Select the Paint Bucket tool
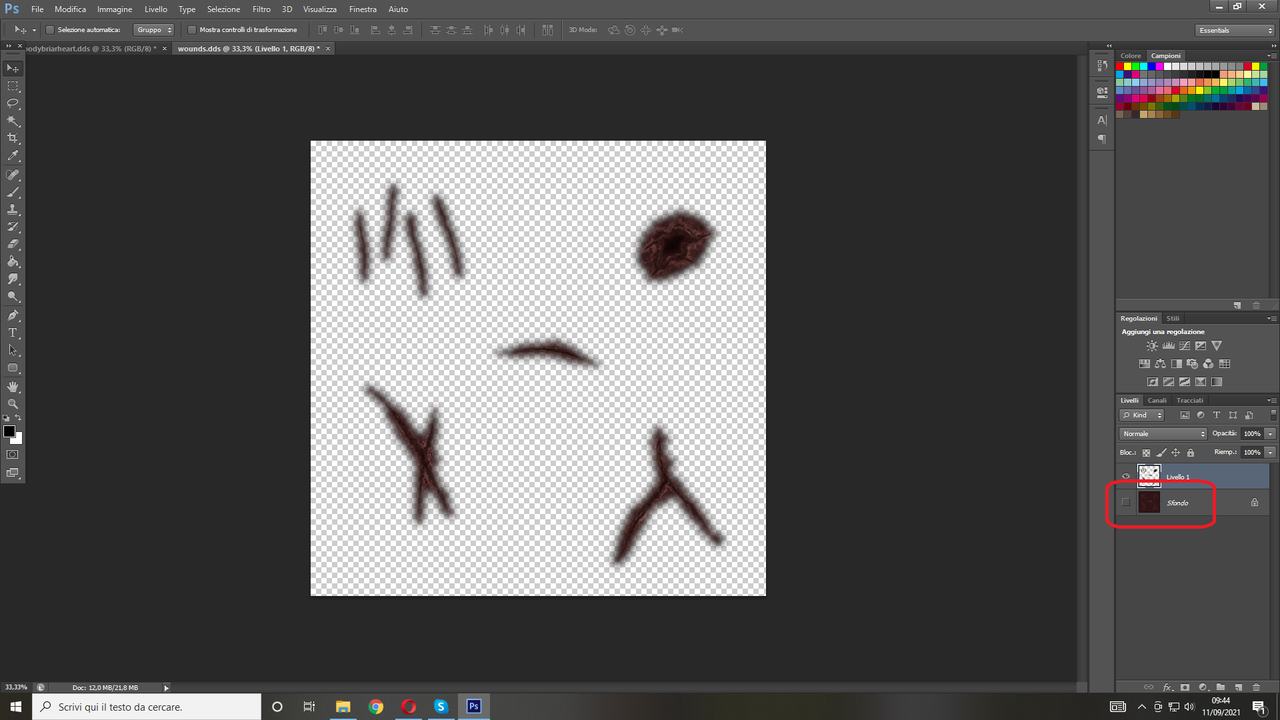Image resolution: width=1280 pixels, height=720 pixels. click(13, 261)
